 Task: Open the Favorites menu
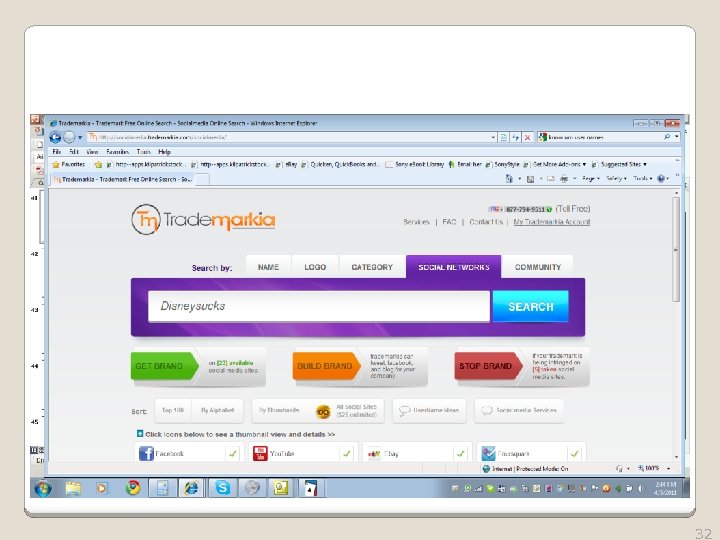(118, 152)
